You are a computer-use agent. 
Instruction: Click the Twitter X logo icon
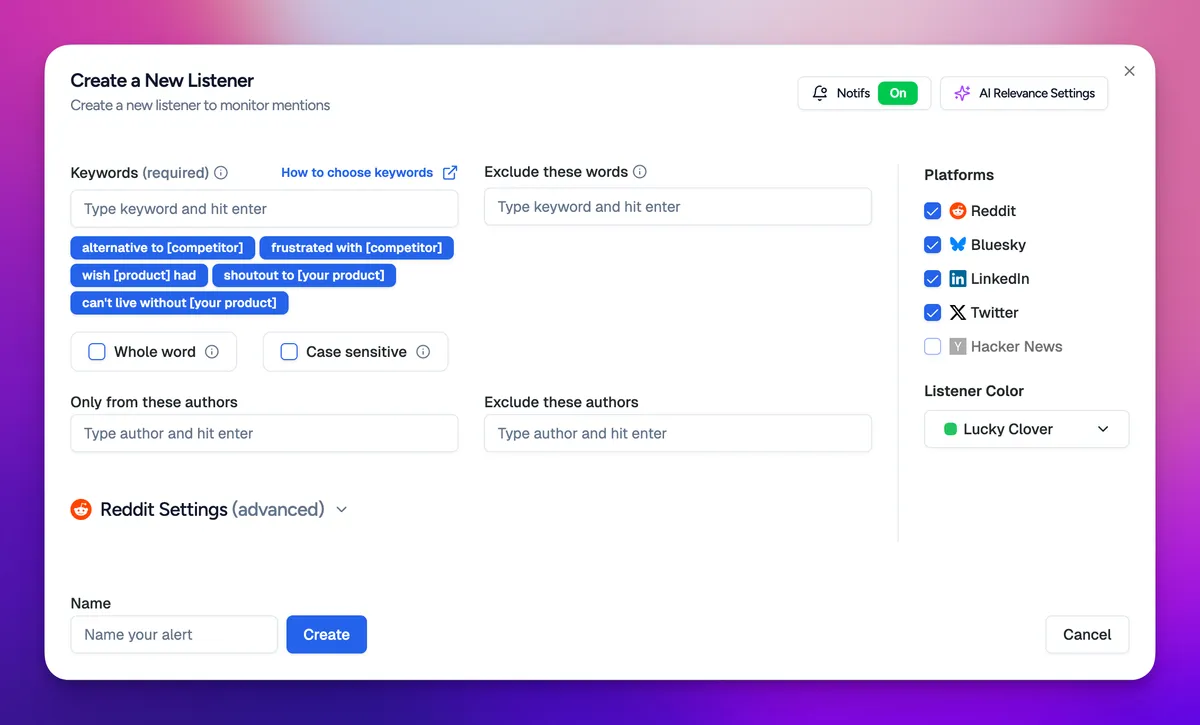pos(958,313)
